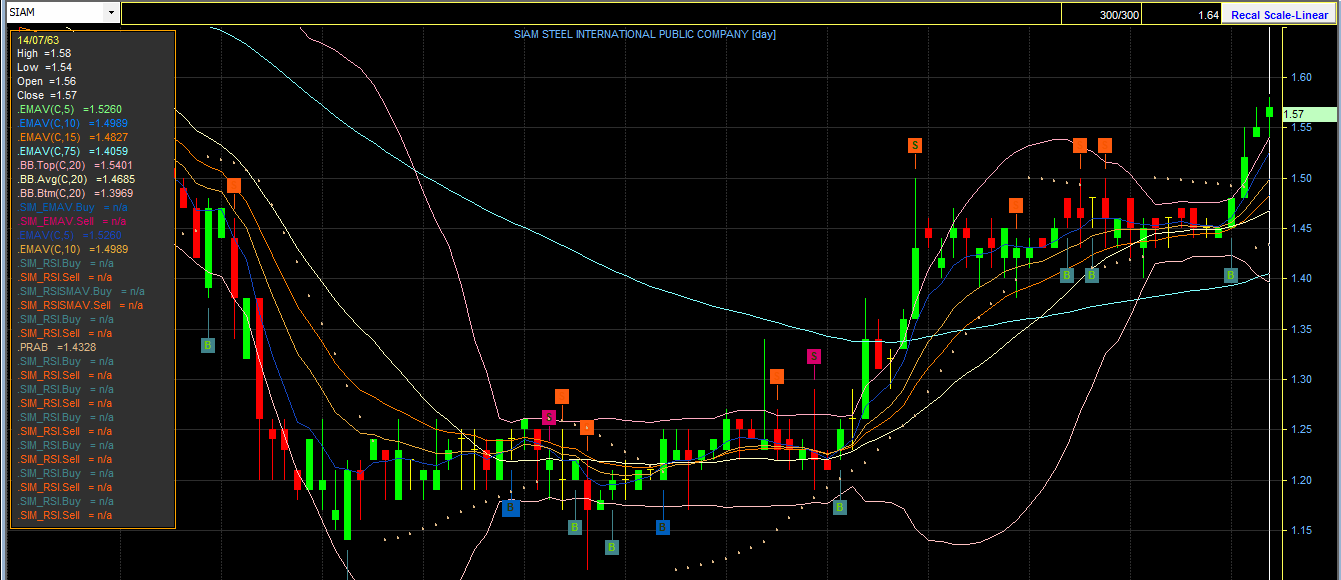1341x580 pixels.
Task: Click the .SIM_EMAV.Buy = n/a legend row
Action: coord(72,207)
